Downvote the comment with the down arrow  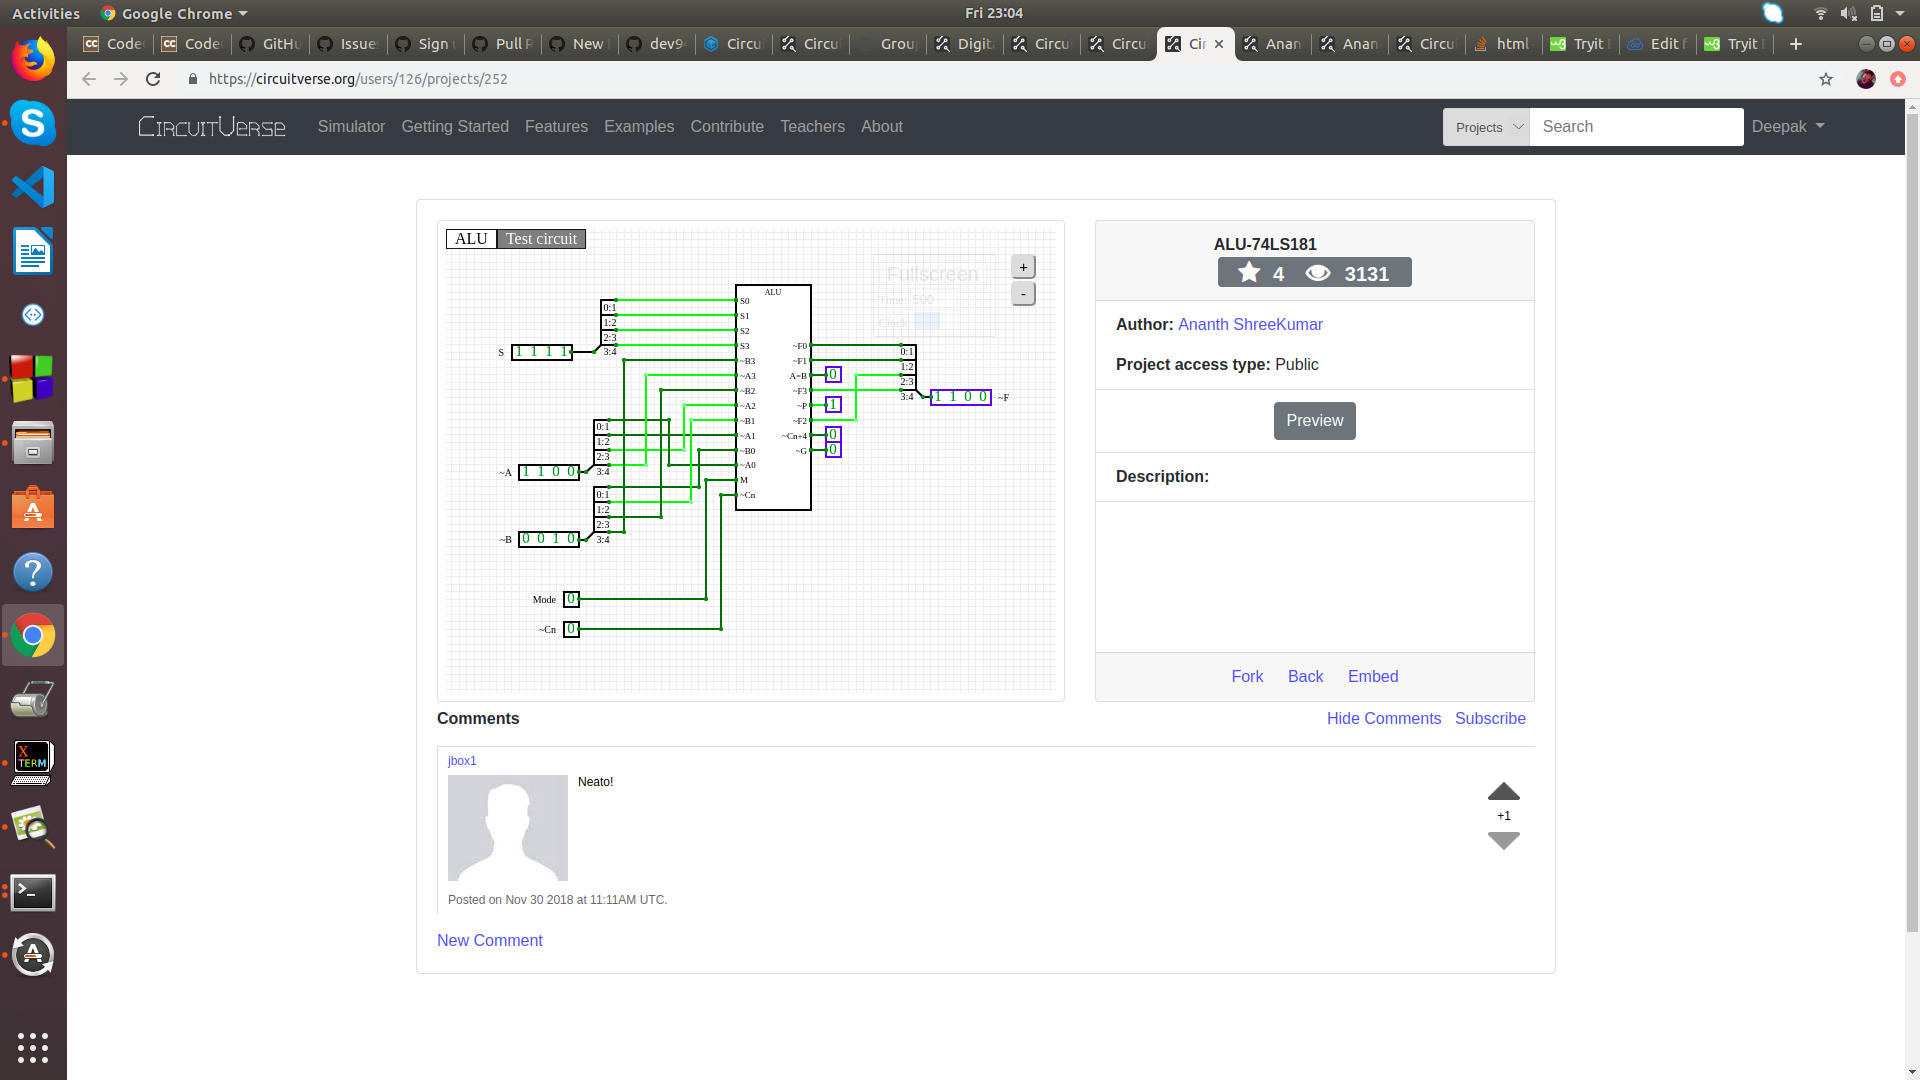1504,841
